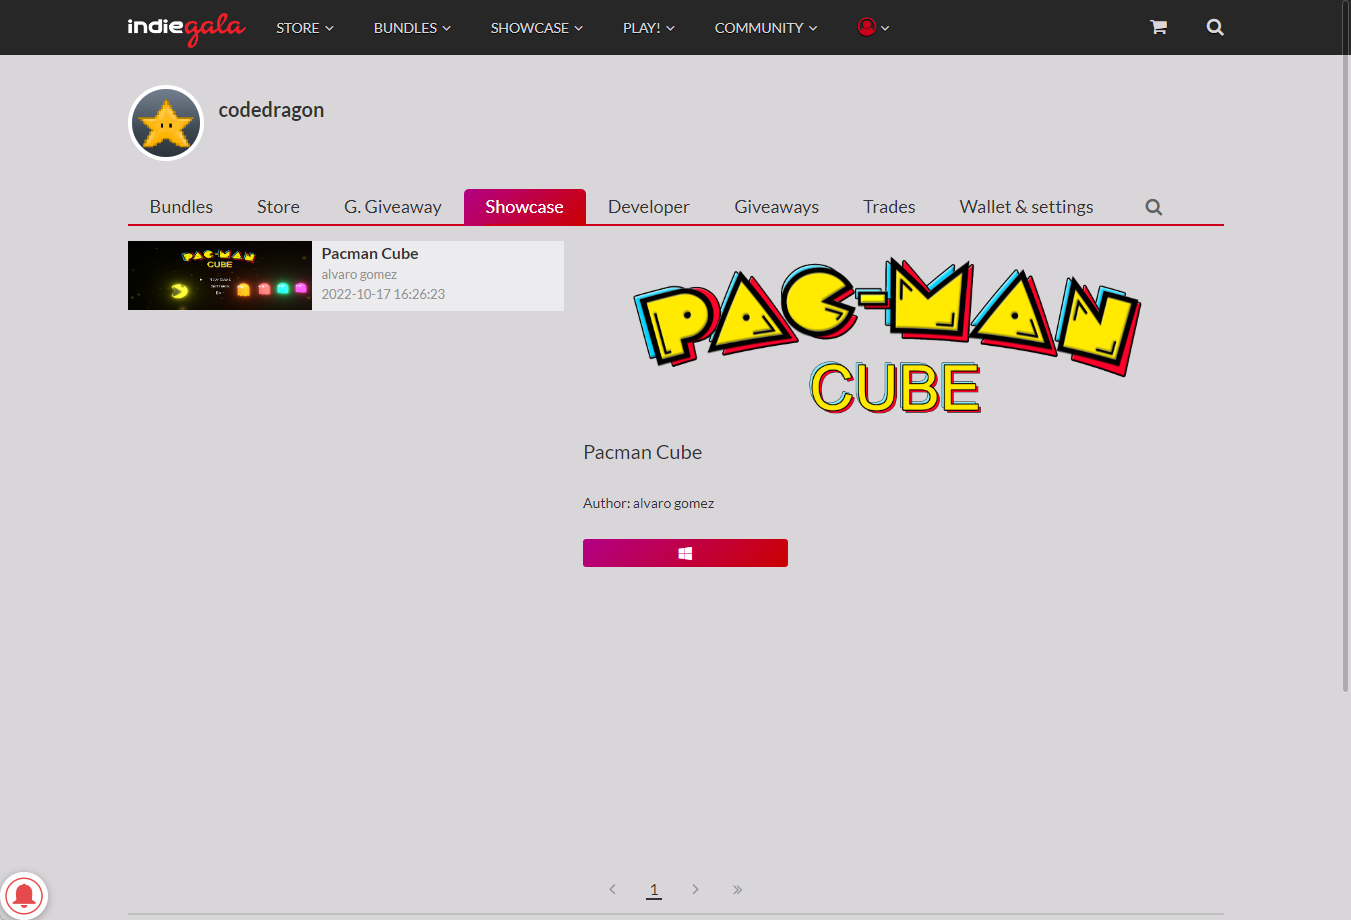Switch to the Bundles tab
1351x920 pixels.
181,207
